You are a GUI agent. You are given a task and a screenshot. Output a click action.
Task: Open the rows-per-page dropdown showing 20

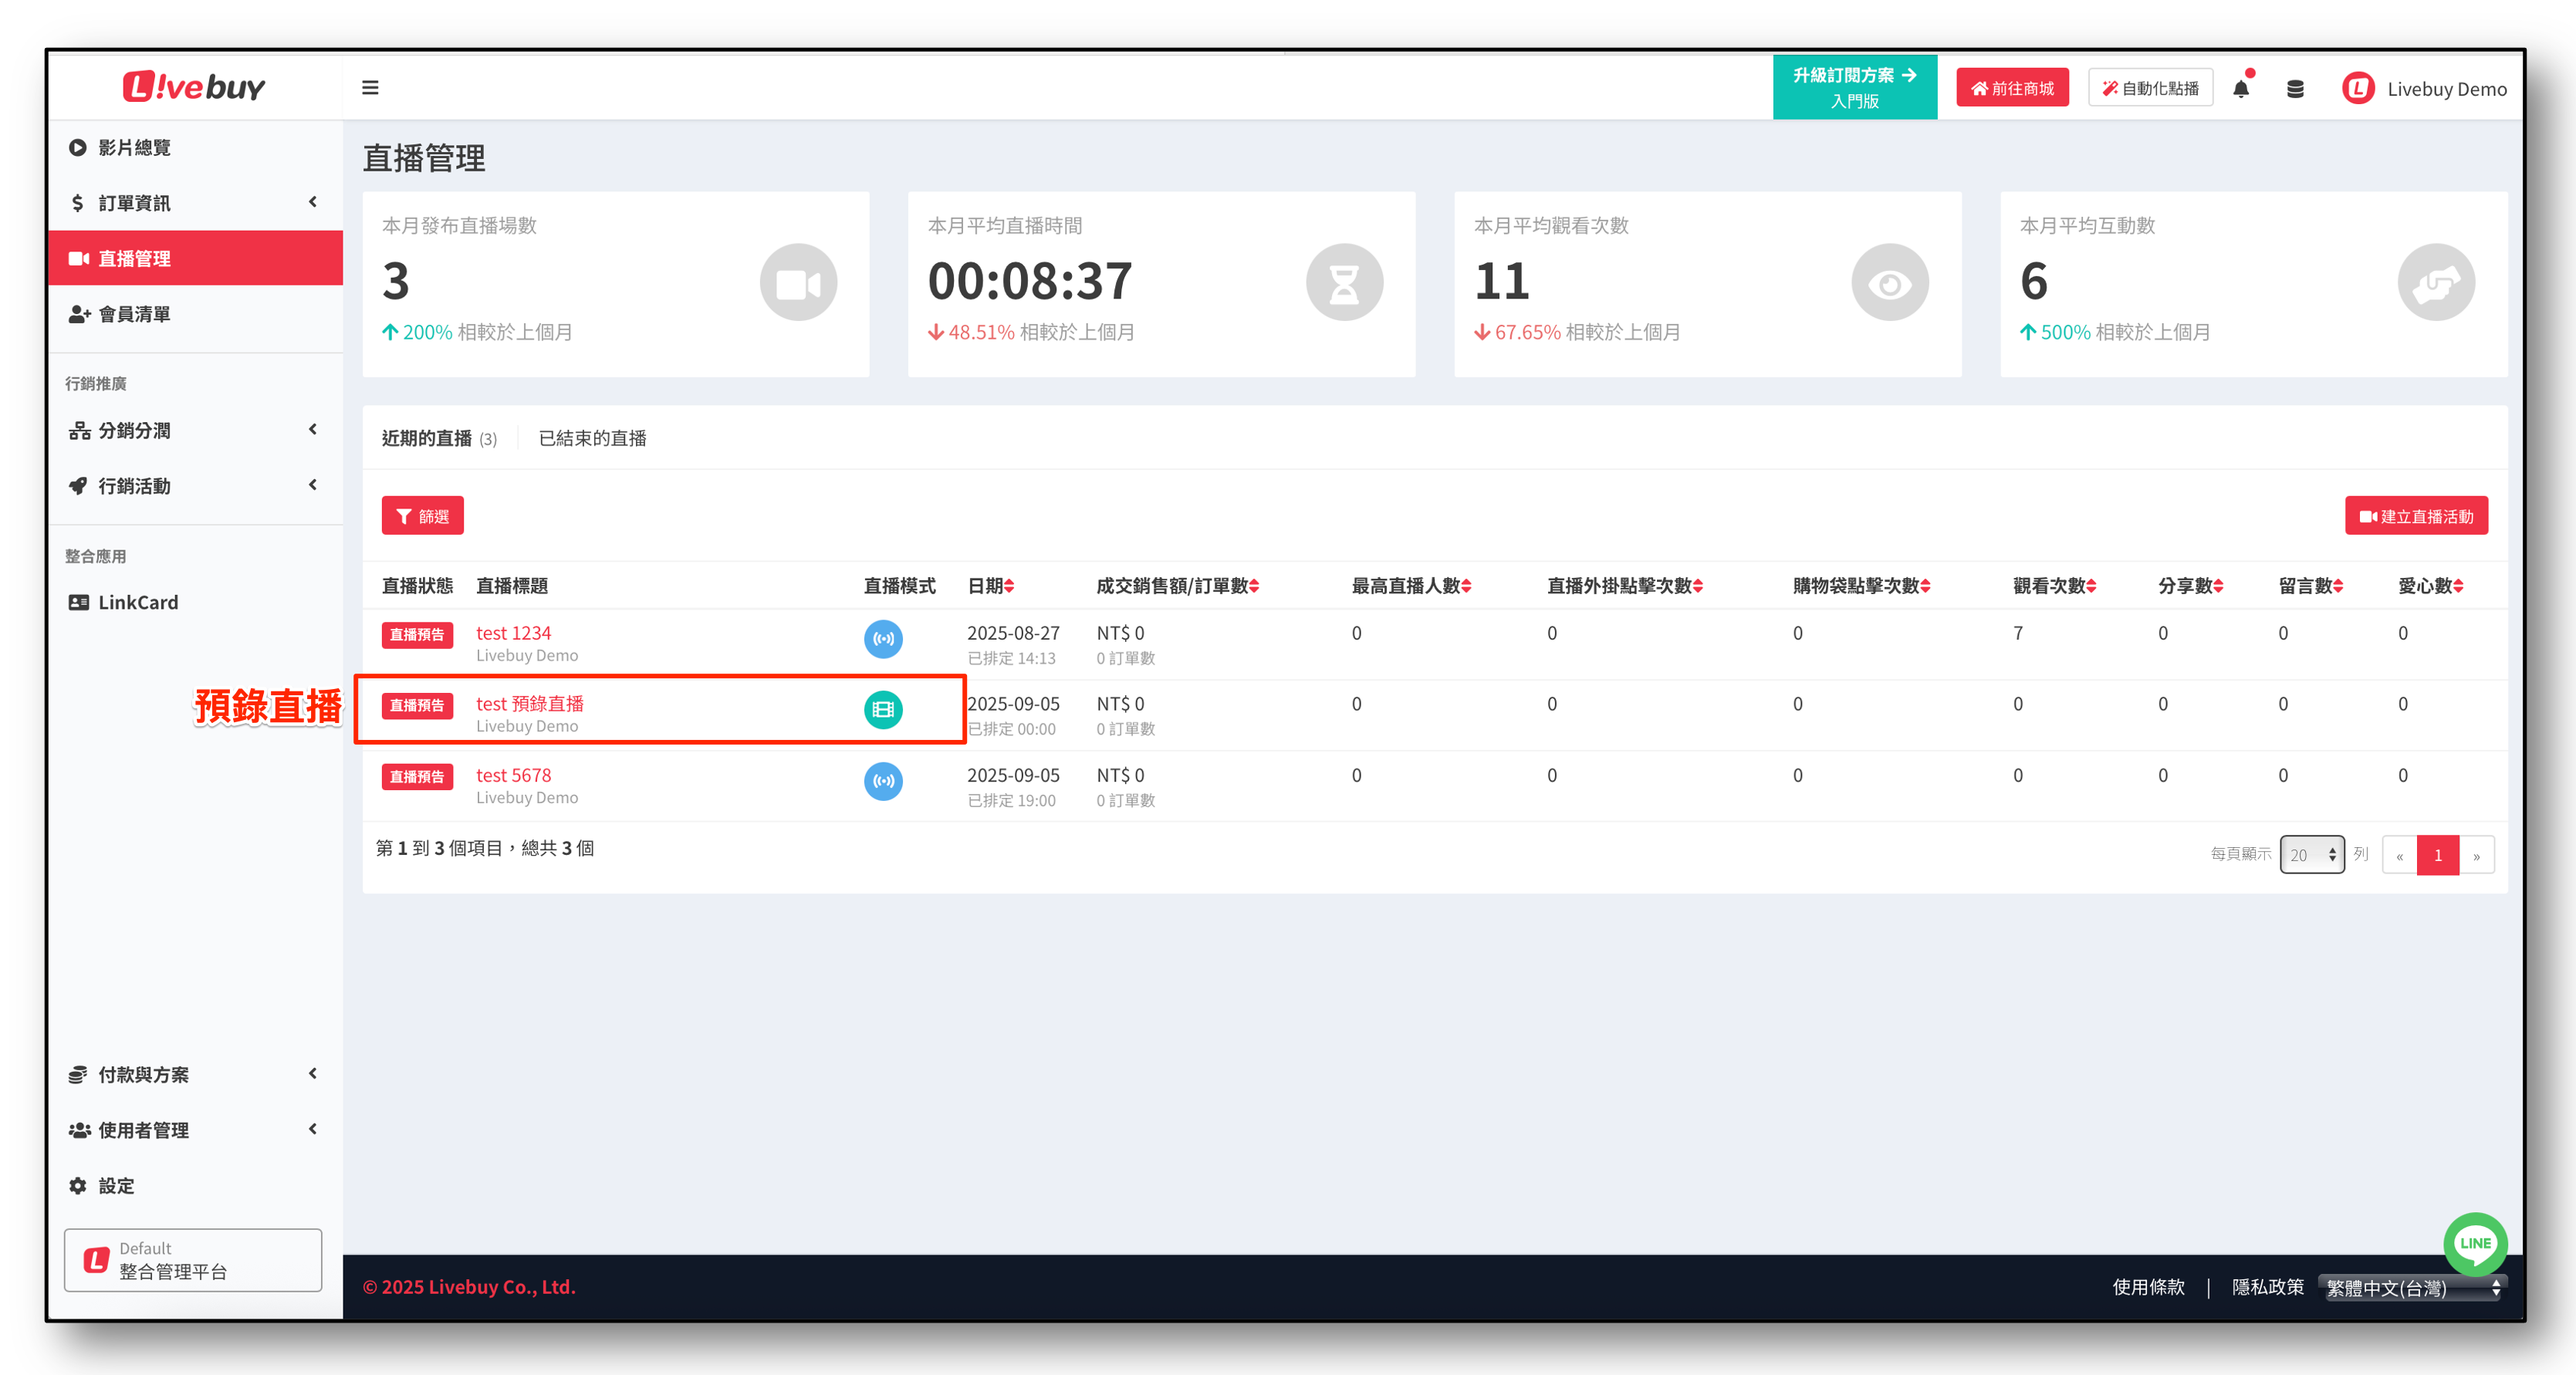(2311, 855)
